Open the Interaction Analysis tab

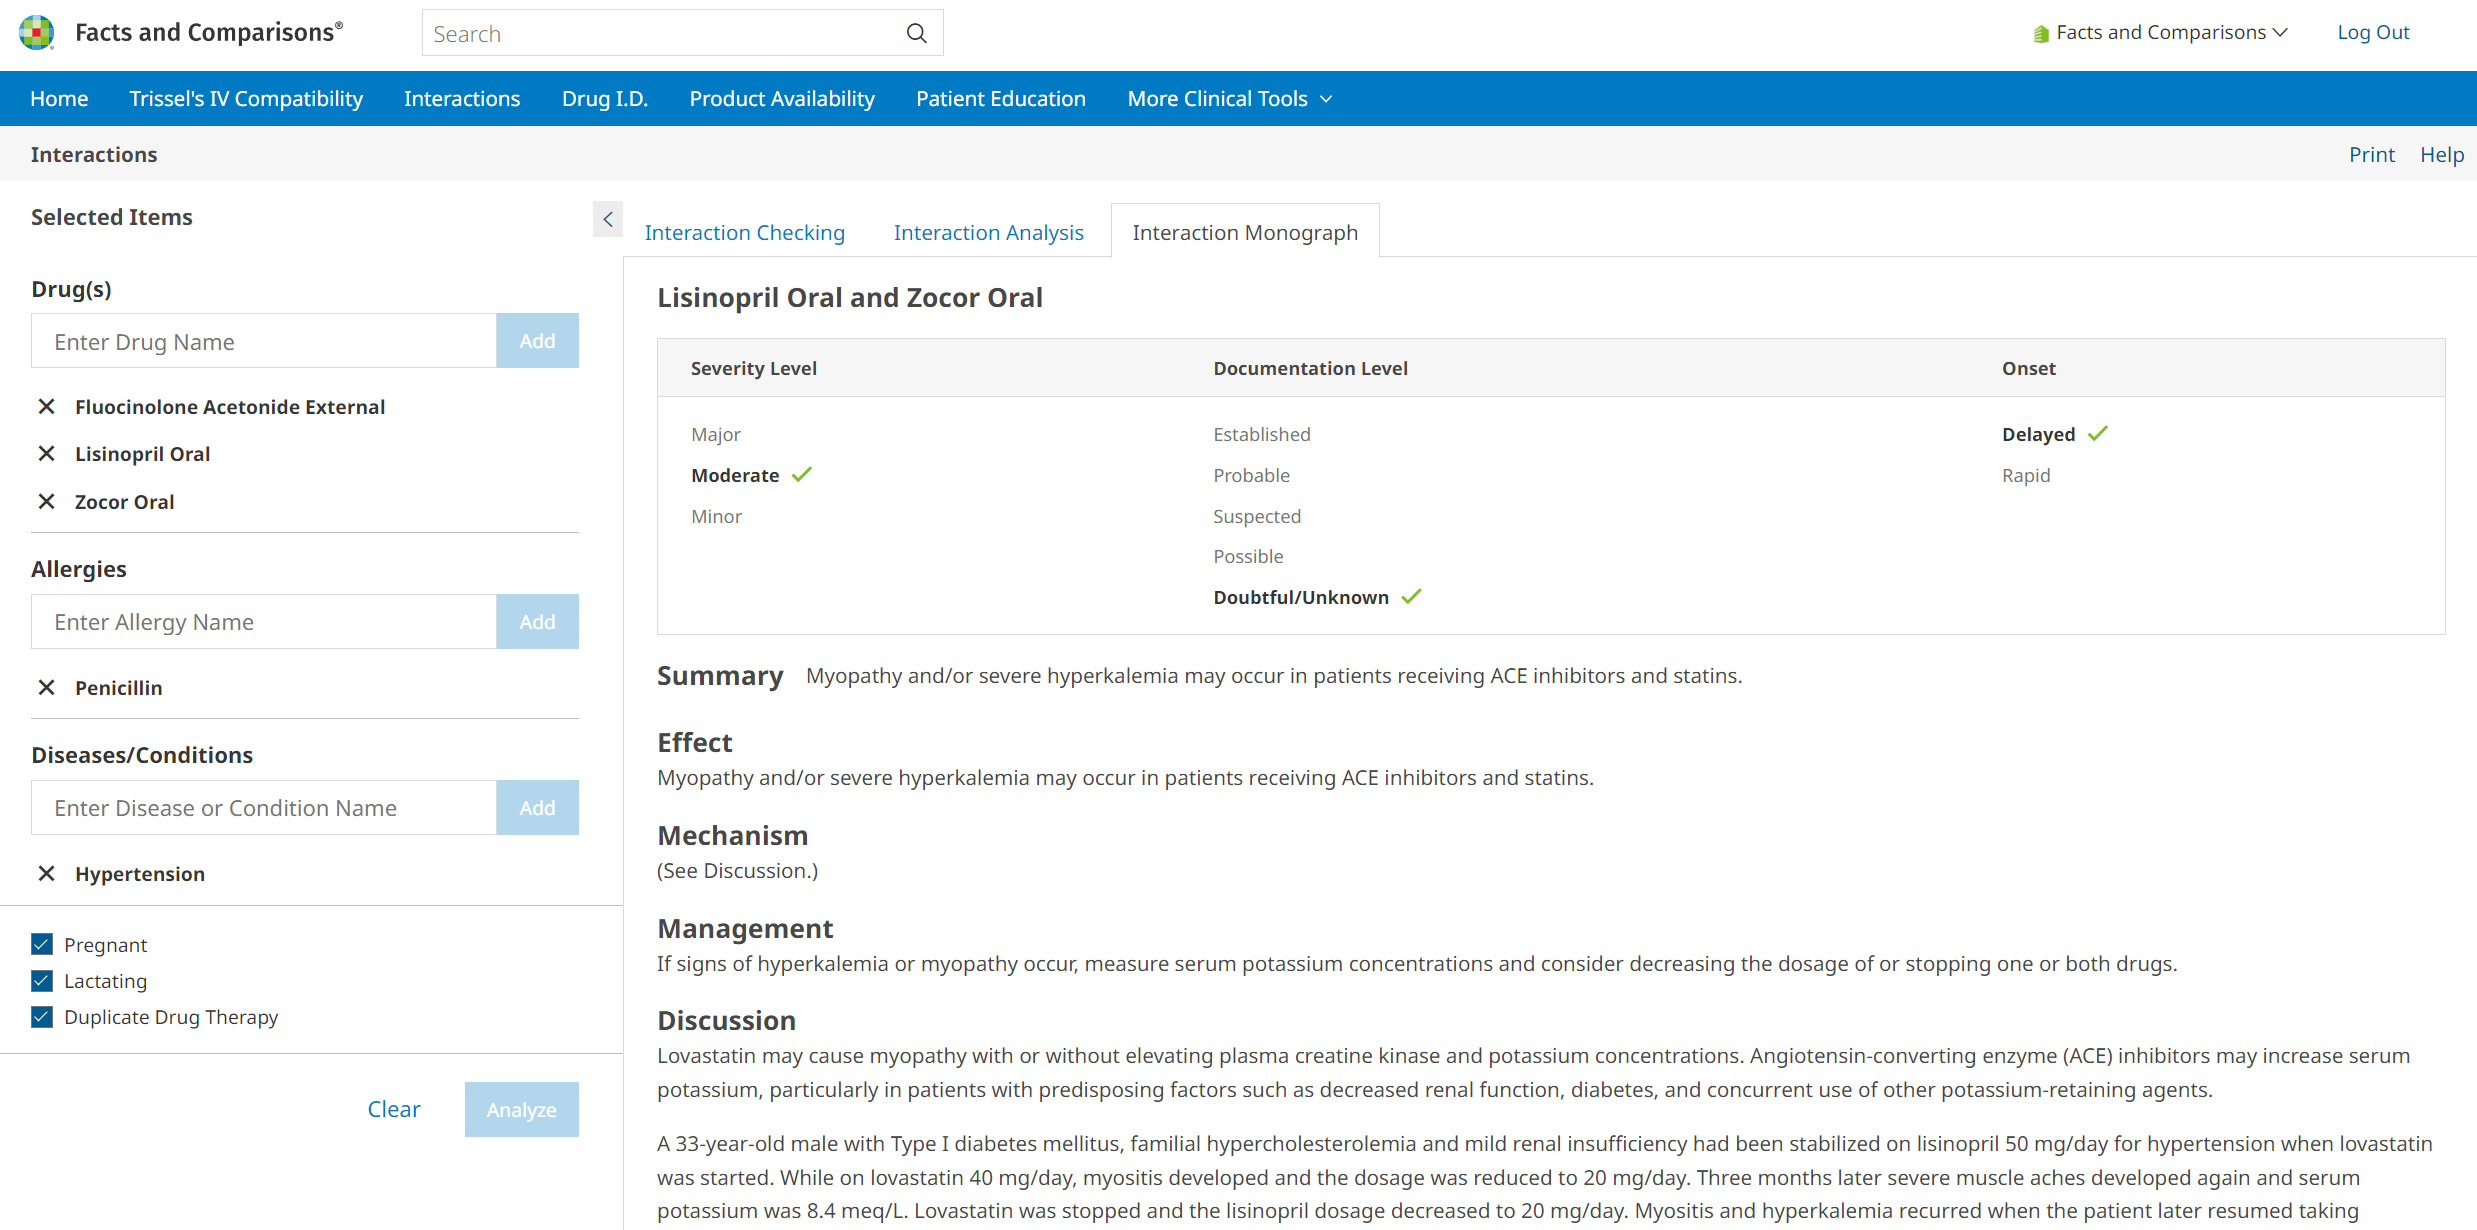tap(988, 233)
